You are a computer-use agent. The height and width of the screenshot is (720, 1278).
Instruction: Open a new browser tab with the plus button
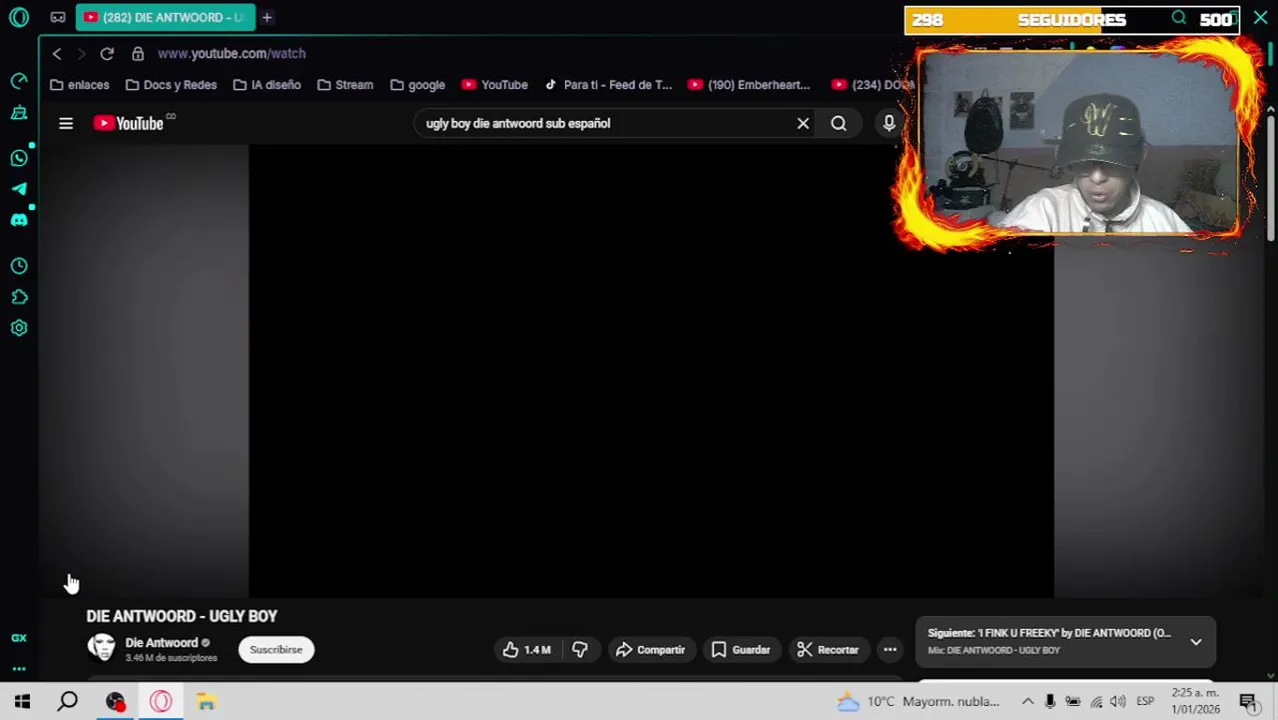[267, 17]
